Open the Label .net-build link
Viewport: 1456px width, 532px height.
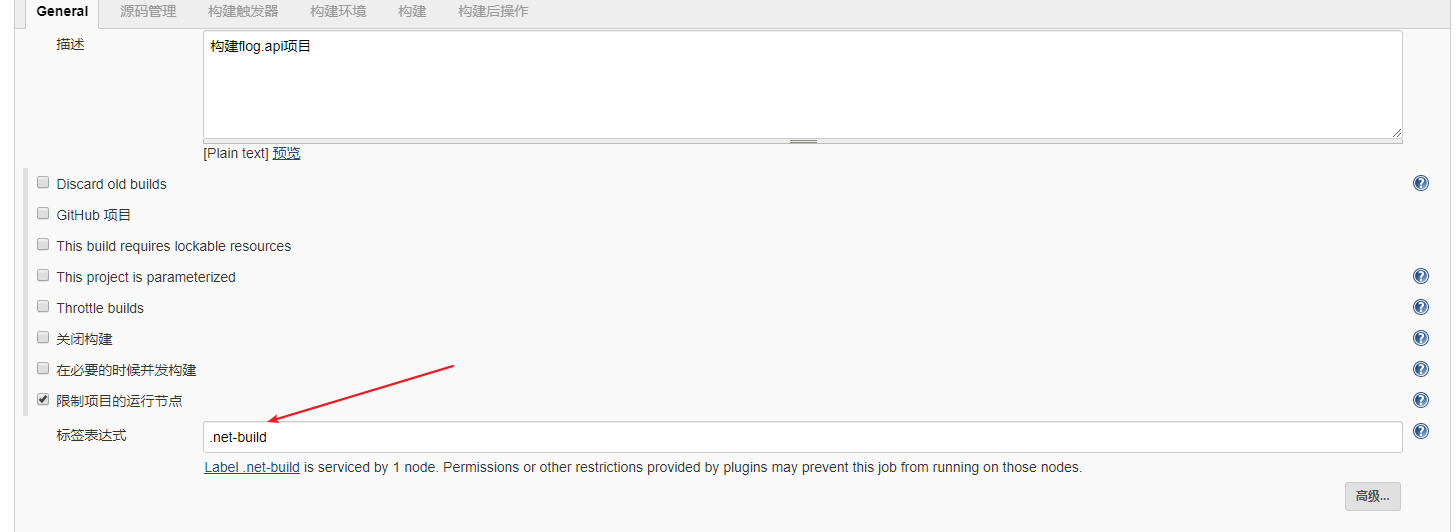click(x=252, y=467)
